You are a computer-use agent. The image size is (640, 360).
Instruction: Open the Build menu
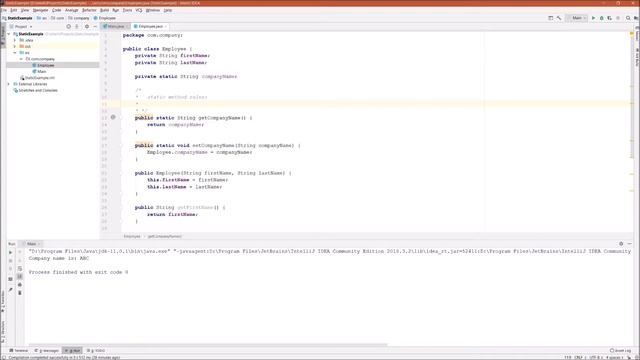[x=104, y=10]
